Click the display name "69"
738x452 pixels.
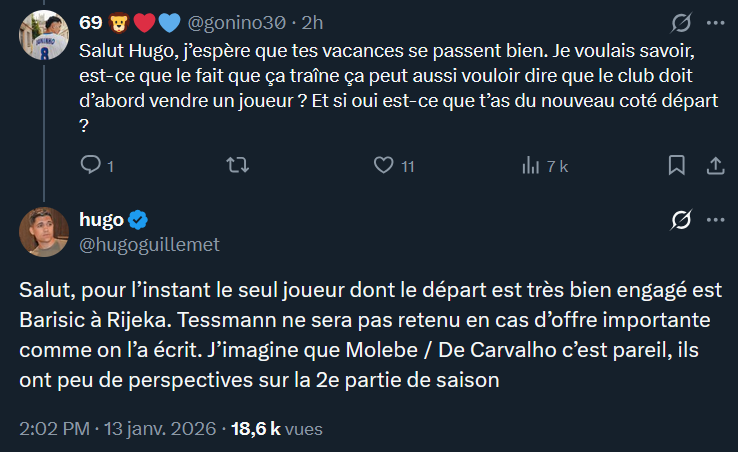tap(89, 22)
